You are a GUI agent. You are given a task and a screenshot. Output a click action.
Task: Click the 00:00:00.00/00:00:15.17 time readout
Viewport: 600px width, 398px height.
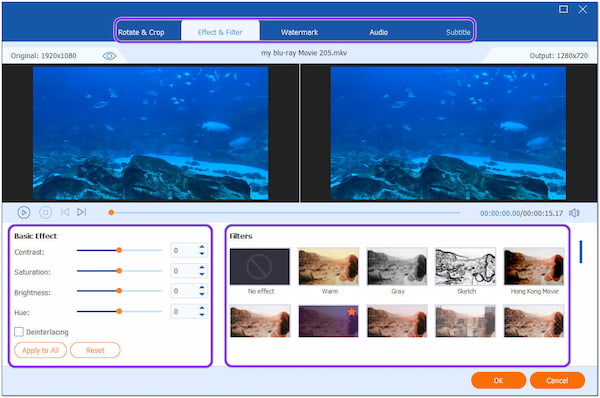click(x=522, y=213)
